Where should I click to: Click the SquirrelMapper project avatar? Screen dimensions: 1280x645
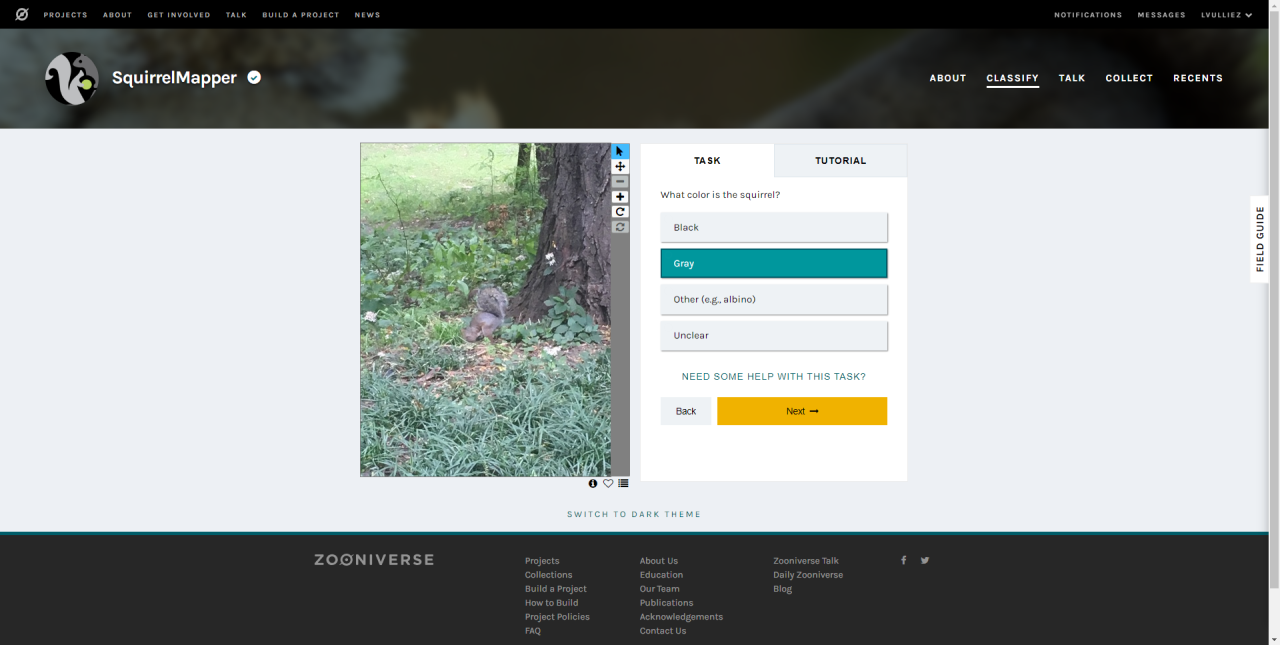click(72, 78)
